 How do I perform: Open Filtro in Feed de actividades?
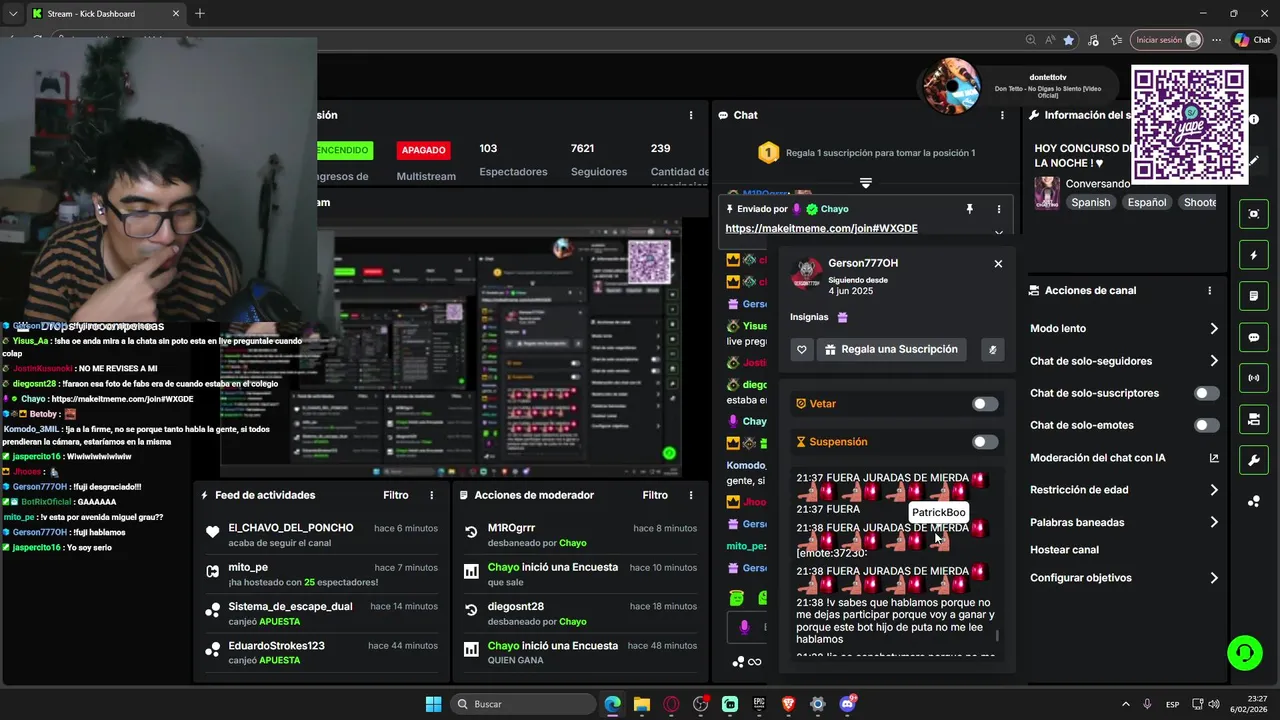tap(396, 495)
